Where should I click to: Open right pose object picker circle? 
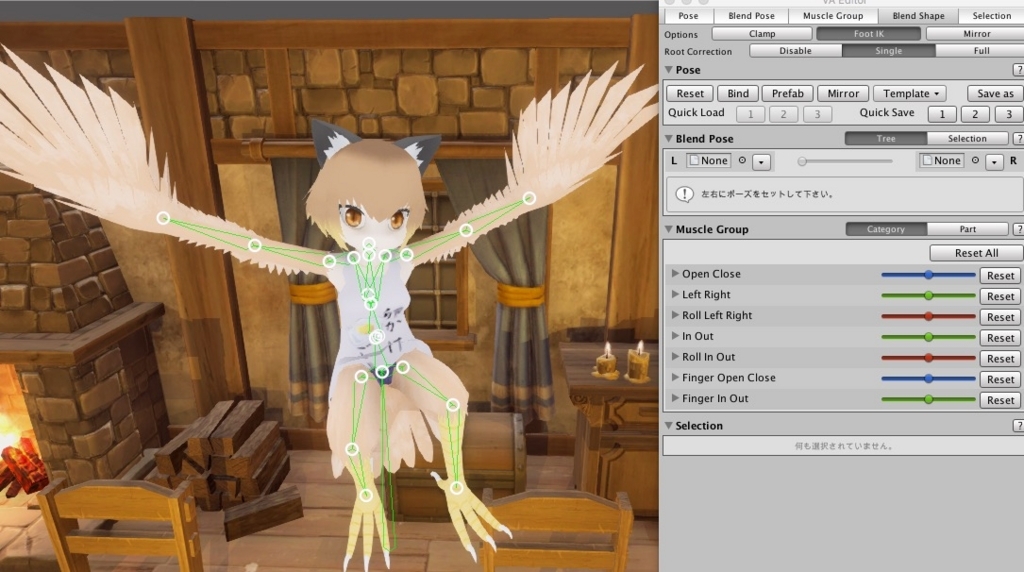tap(975, 160)
